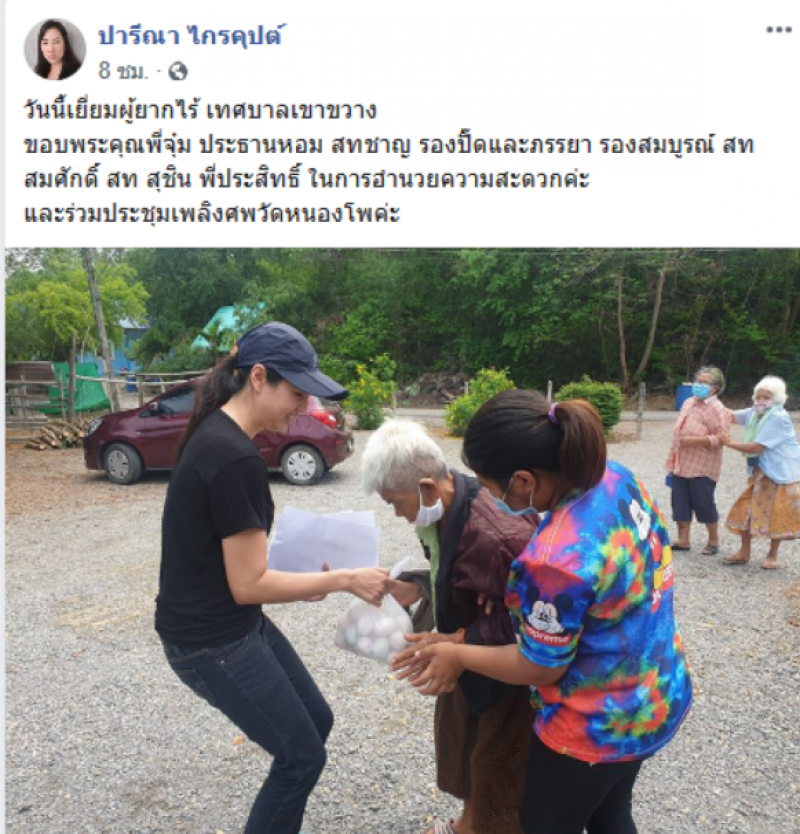Click the line starting ขอบพระคุณพี่จุ๋ม
The height and width of the screenshot is (834, 800).
[389, 145]
